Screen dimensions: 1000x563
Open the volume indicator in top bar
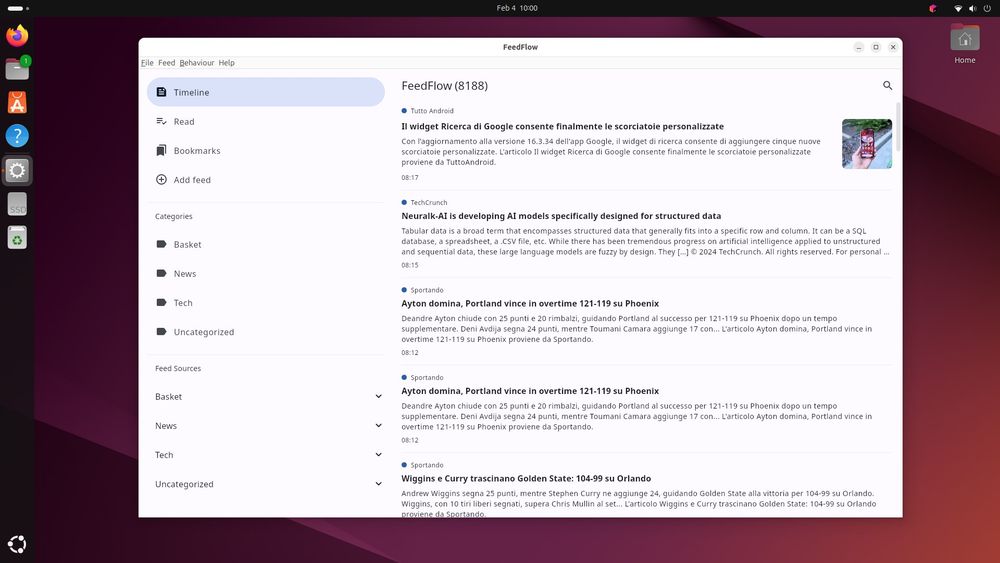(x=973, y=8)
